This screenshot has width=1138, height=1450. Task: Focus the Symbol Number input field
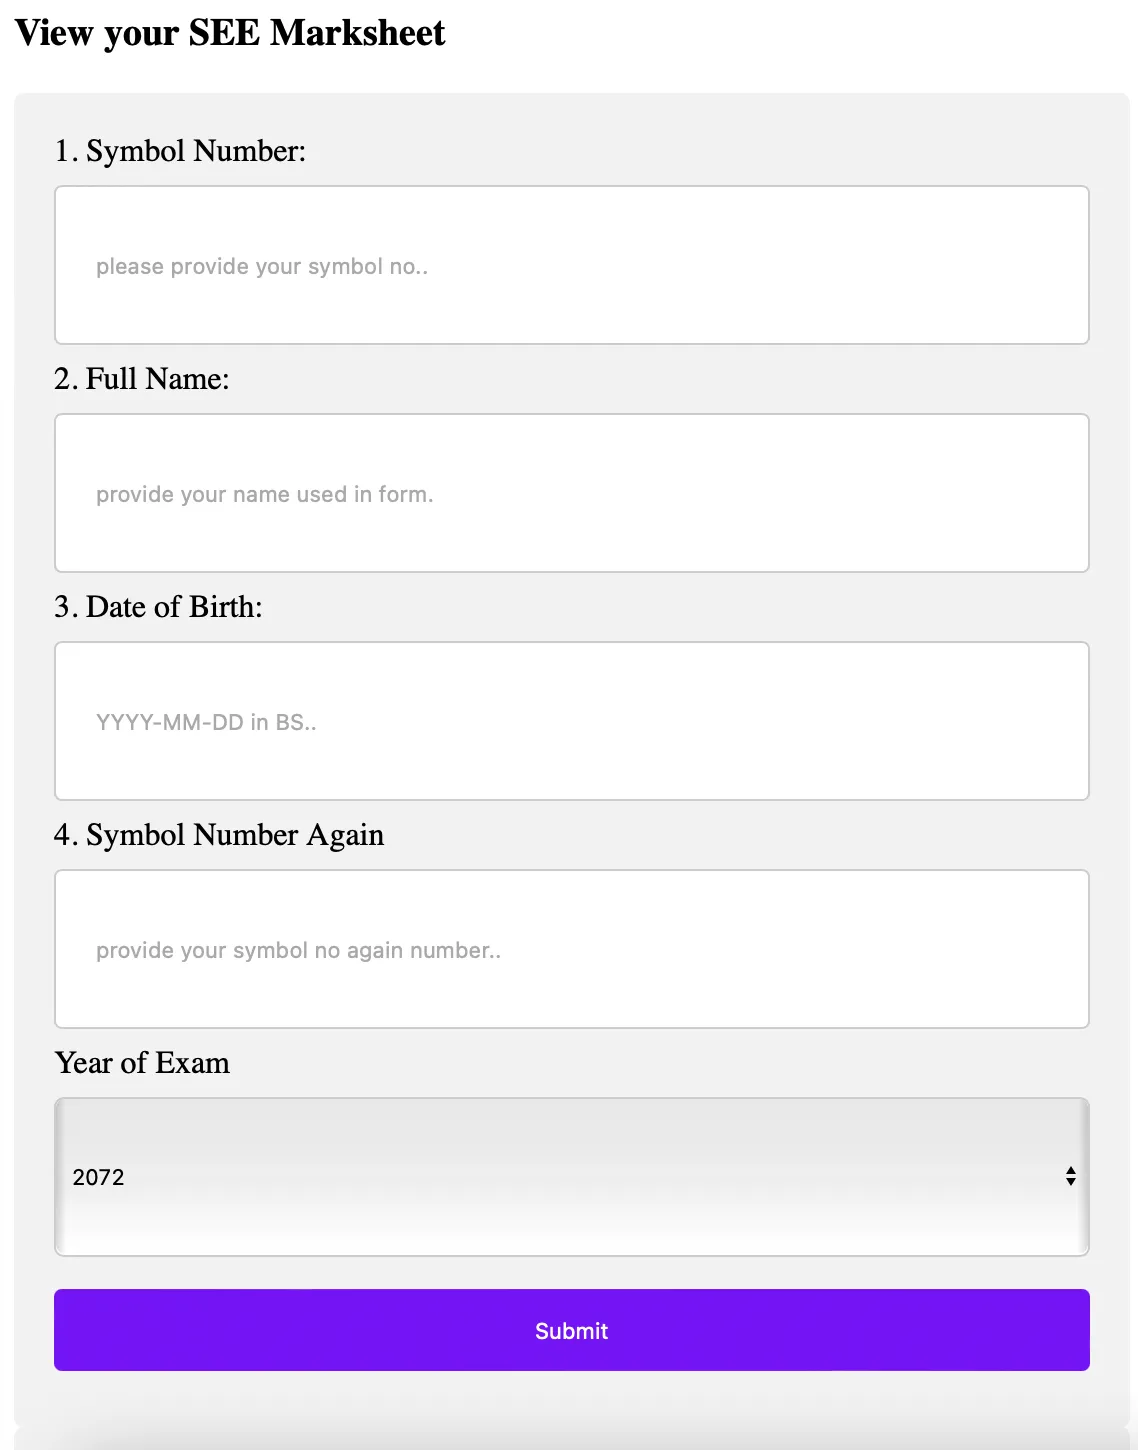(571, 265)
